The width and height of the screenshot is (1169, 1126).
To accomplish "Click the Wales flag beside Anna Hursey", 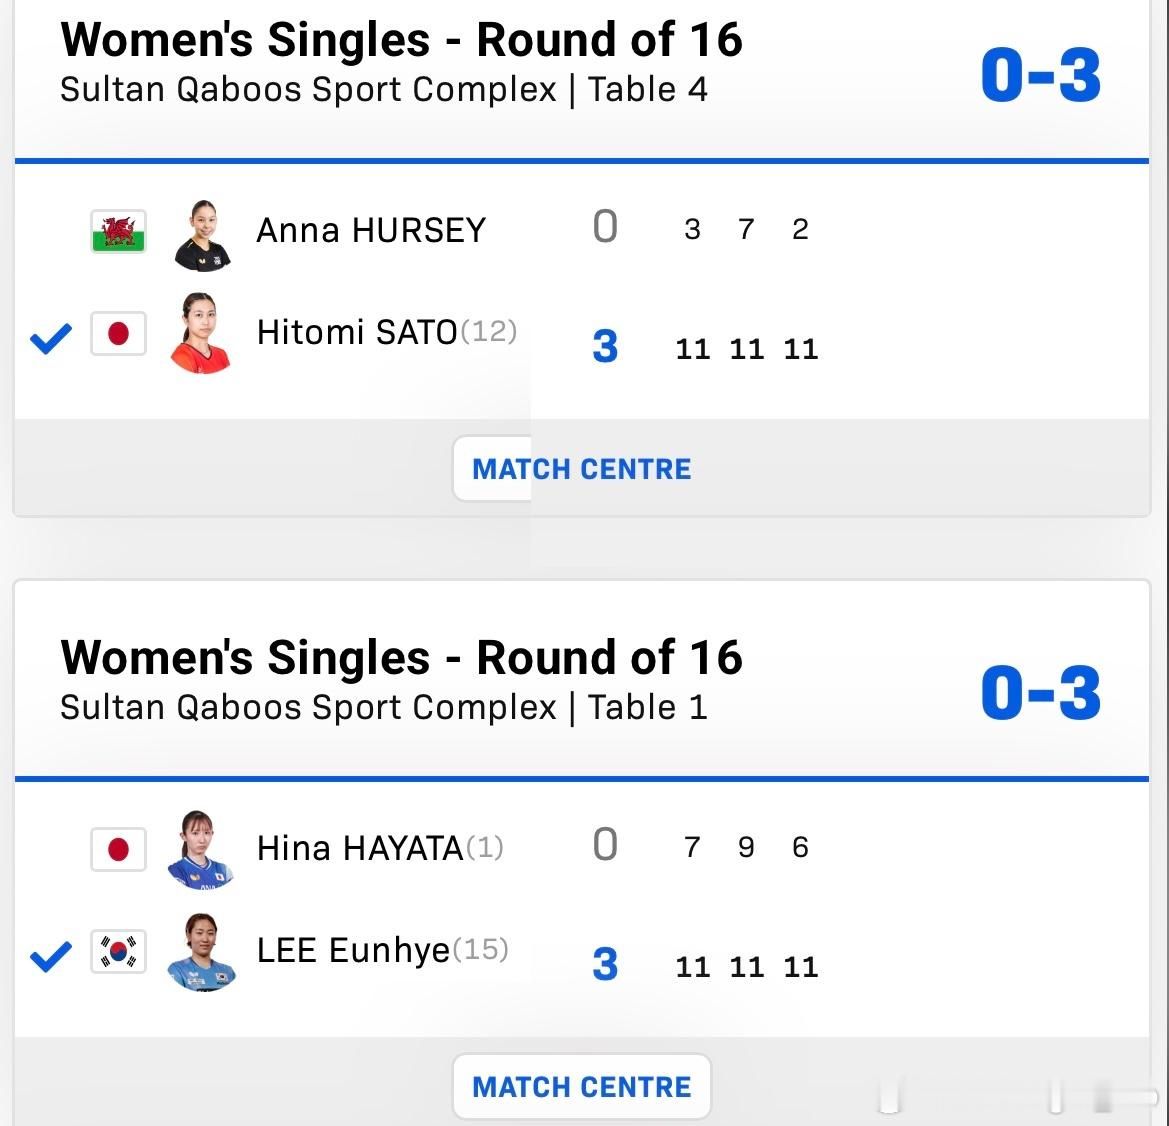I will (x=118, y=231).
